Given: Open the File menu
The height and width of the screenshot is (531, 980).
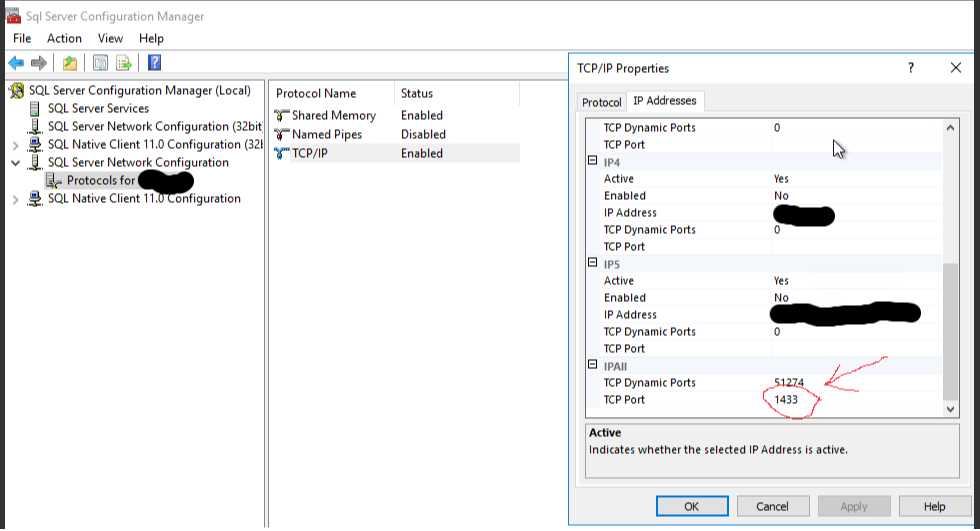Looking at the screenshot, I should click(x=22, y=38).
